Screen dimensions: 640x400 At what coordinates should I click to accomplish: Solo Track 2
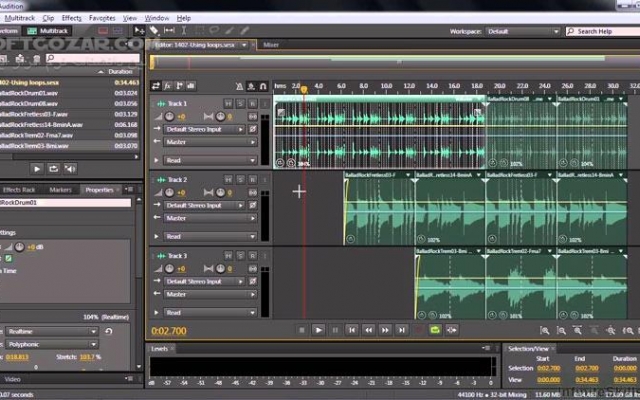[240, 180]
